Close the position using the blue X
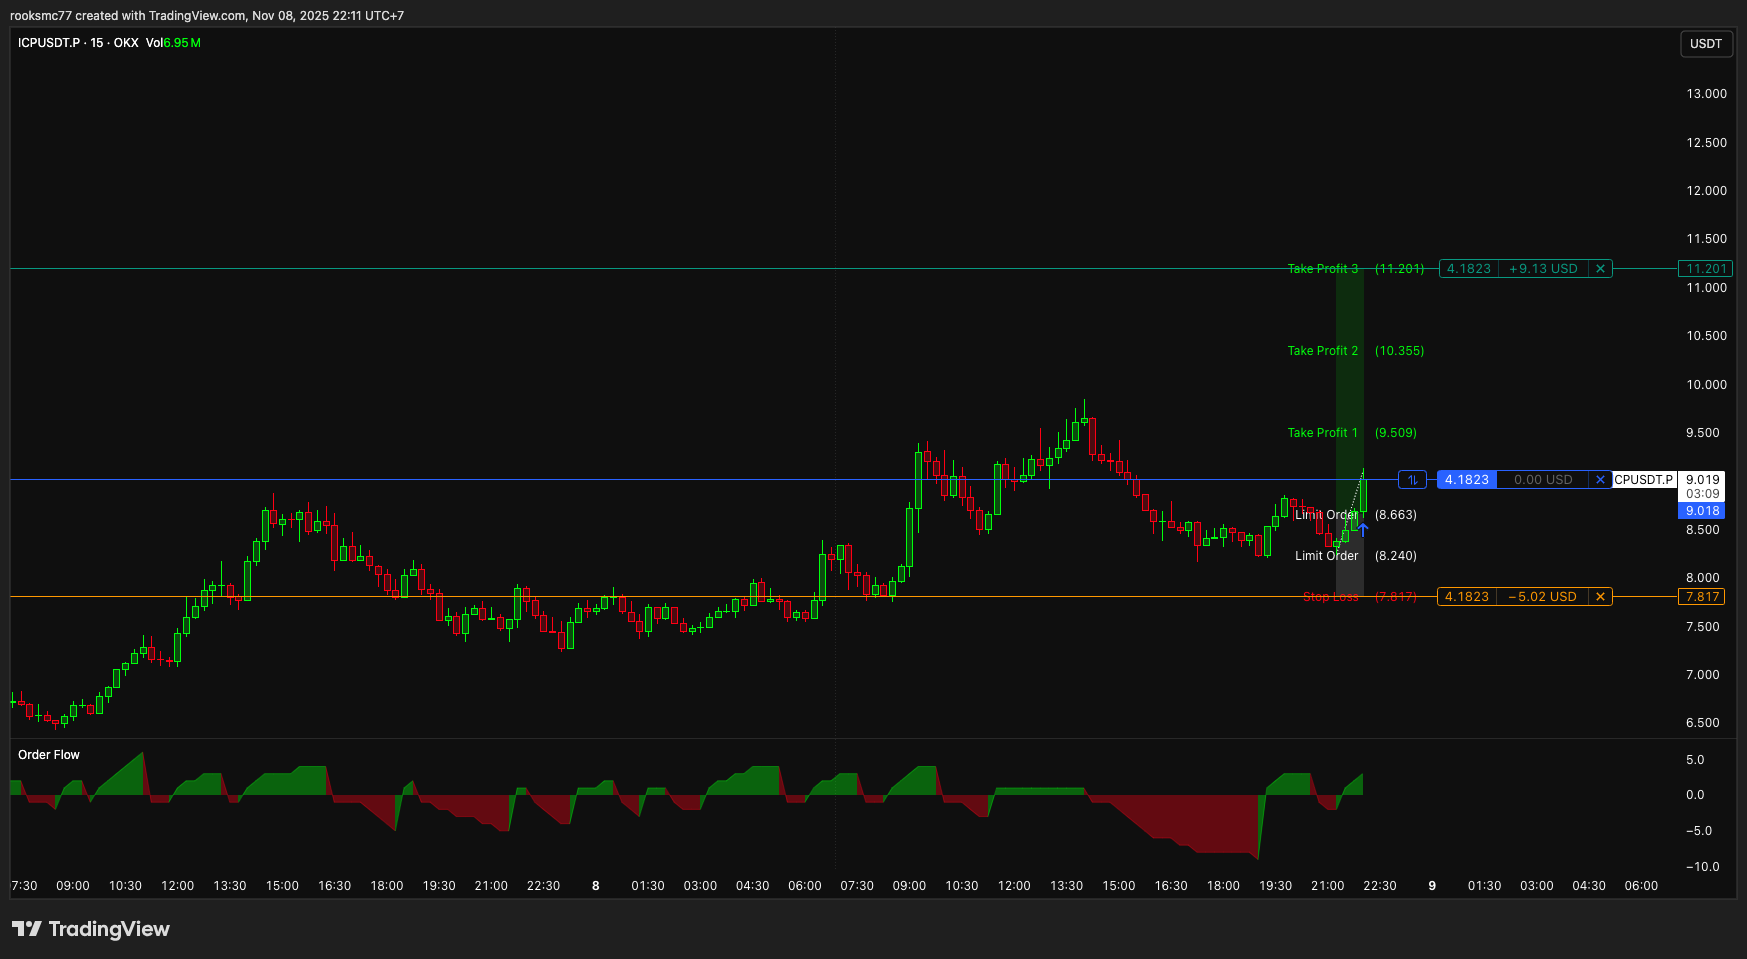 click(x=1600, y=480)
